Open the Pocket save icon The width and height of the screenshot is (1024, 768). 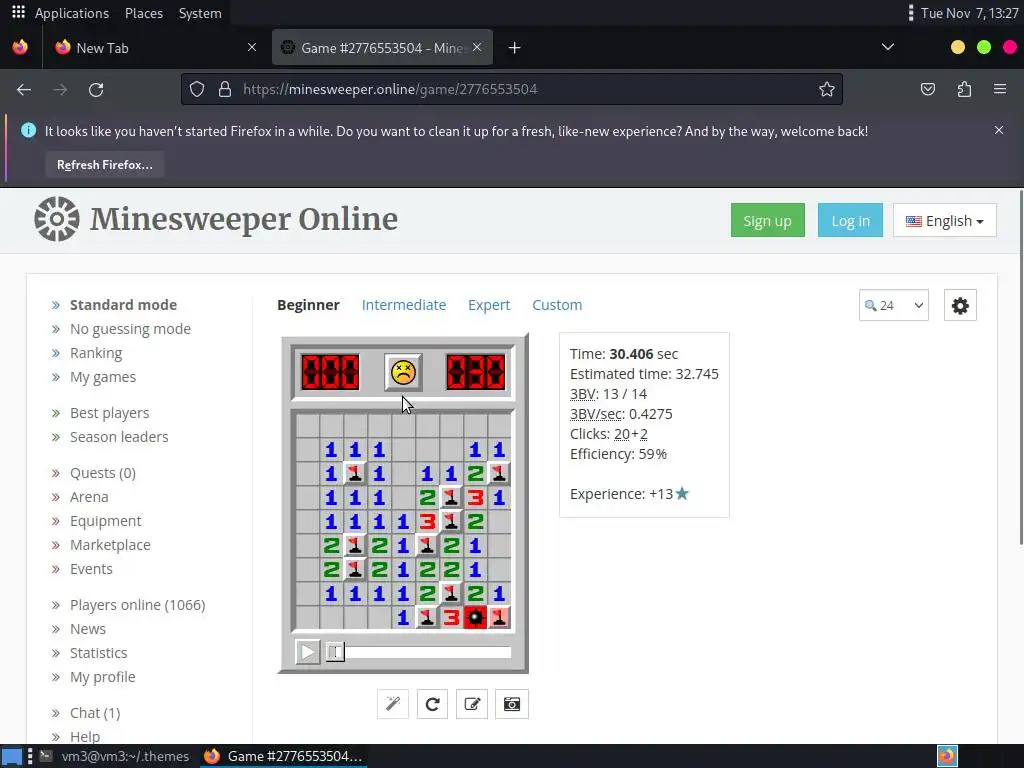coord(928,89)
